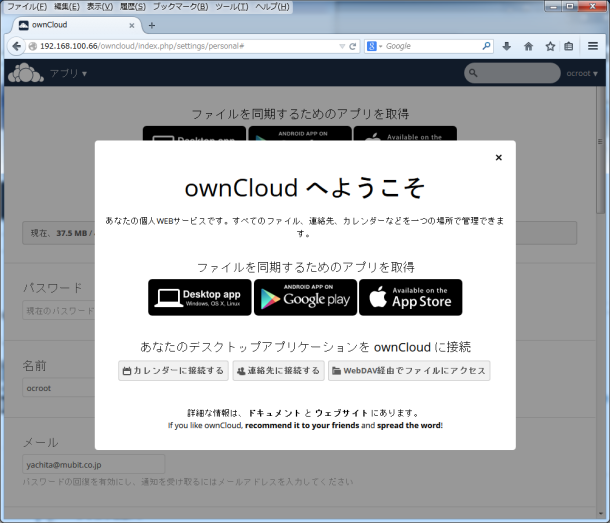Open the Google Play badge in dialog
Viewport: 610px width, 523px height.
tap(305, 297)
